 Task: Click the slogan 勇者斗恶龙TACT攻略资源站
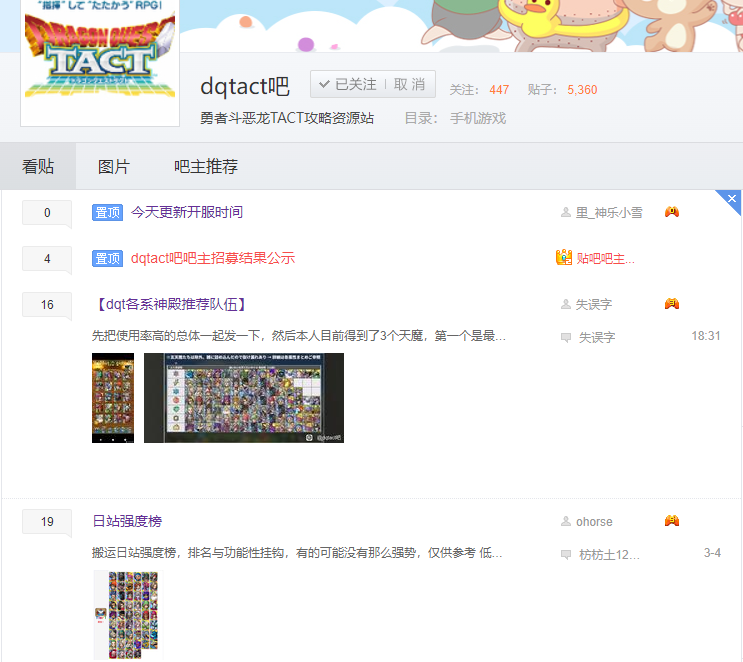[x=287, y=118]
